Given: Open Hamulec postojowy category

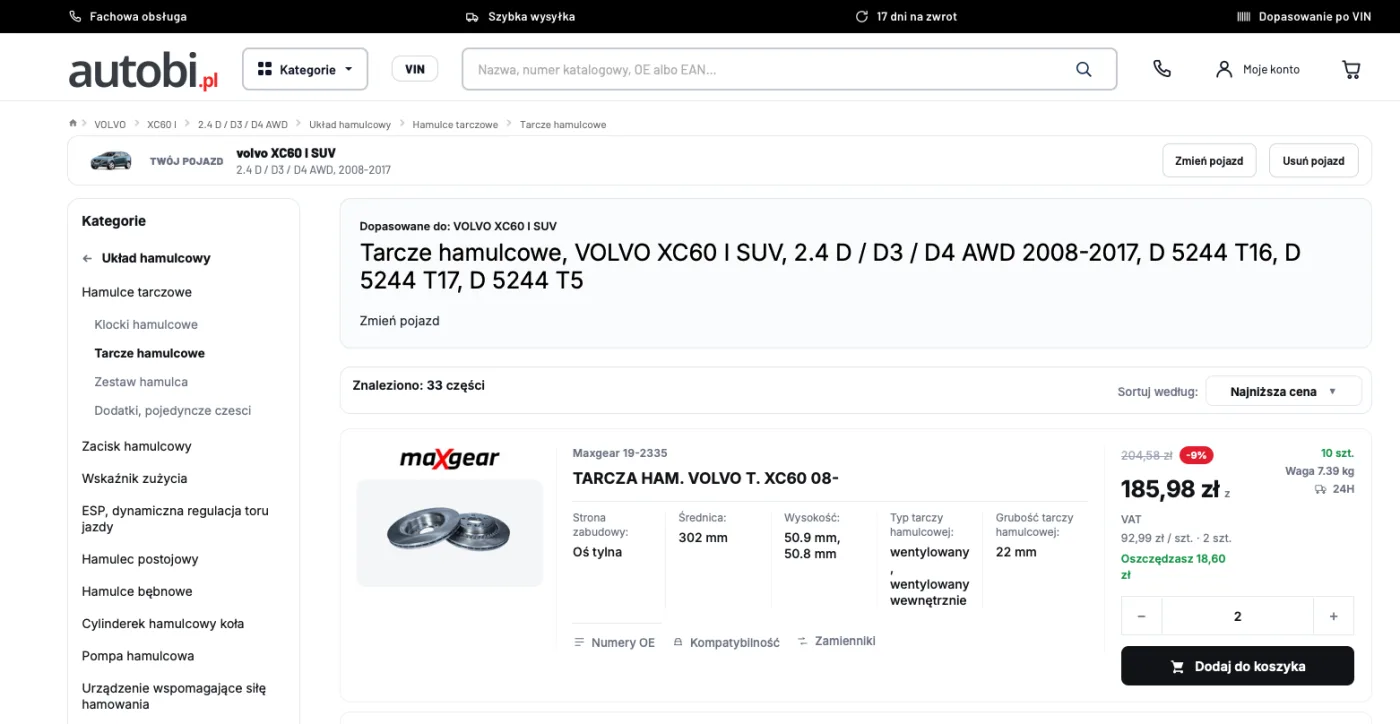Looking at the screenshot, I should (140, 559).
